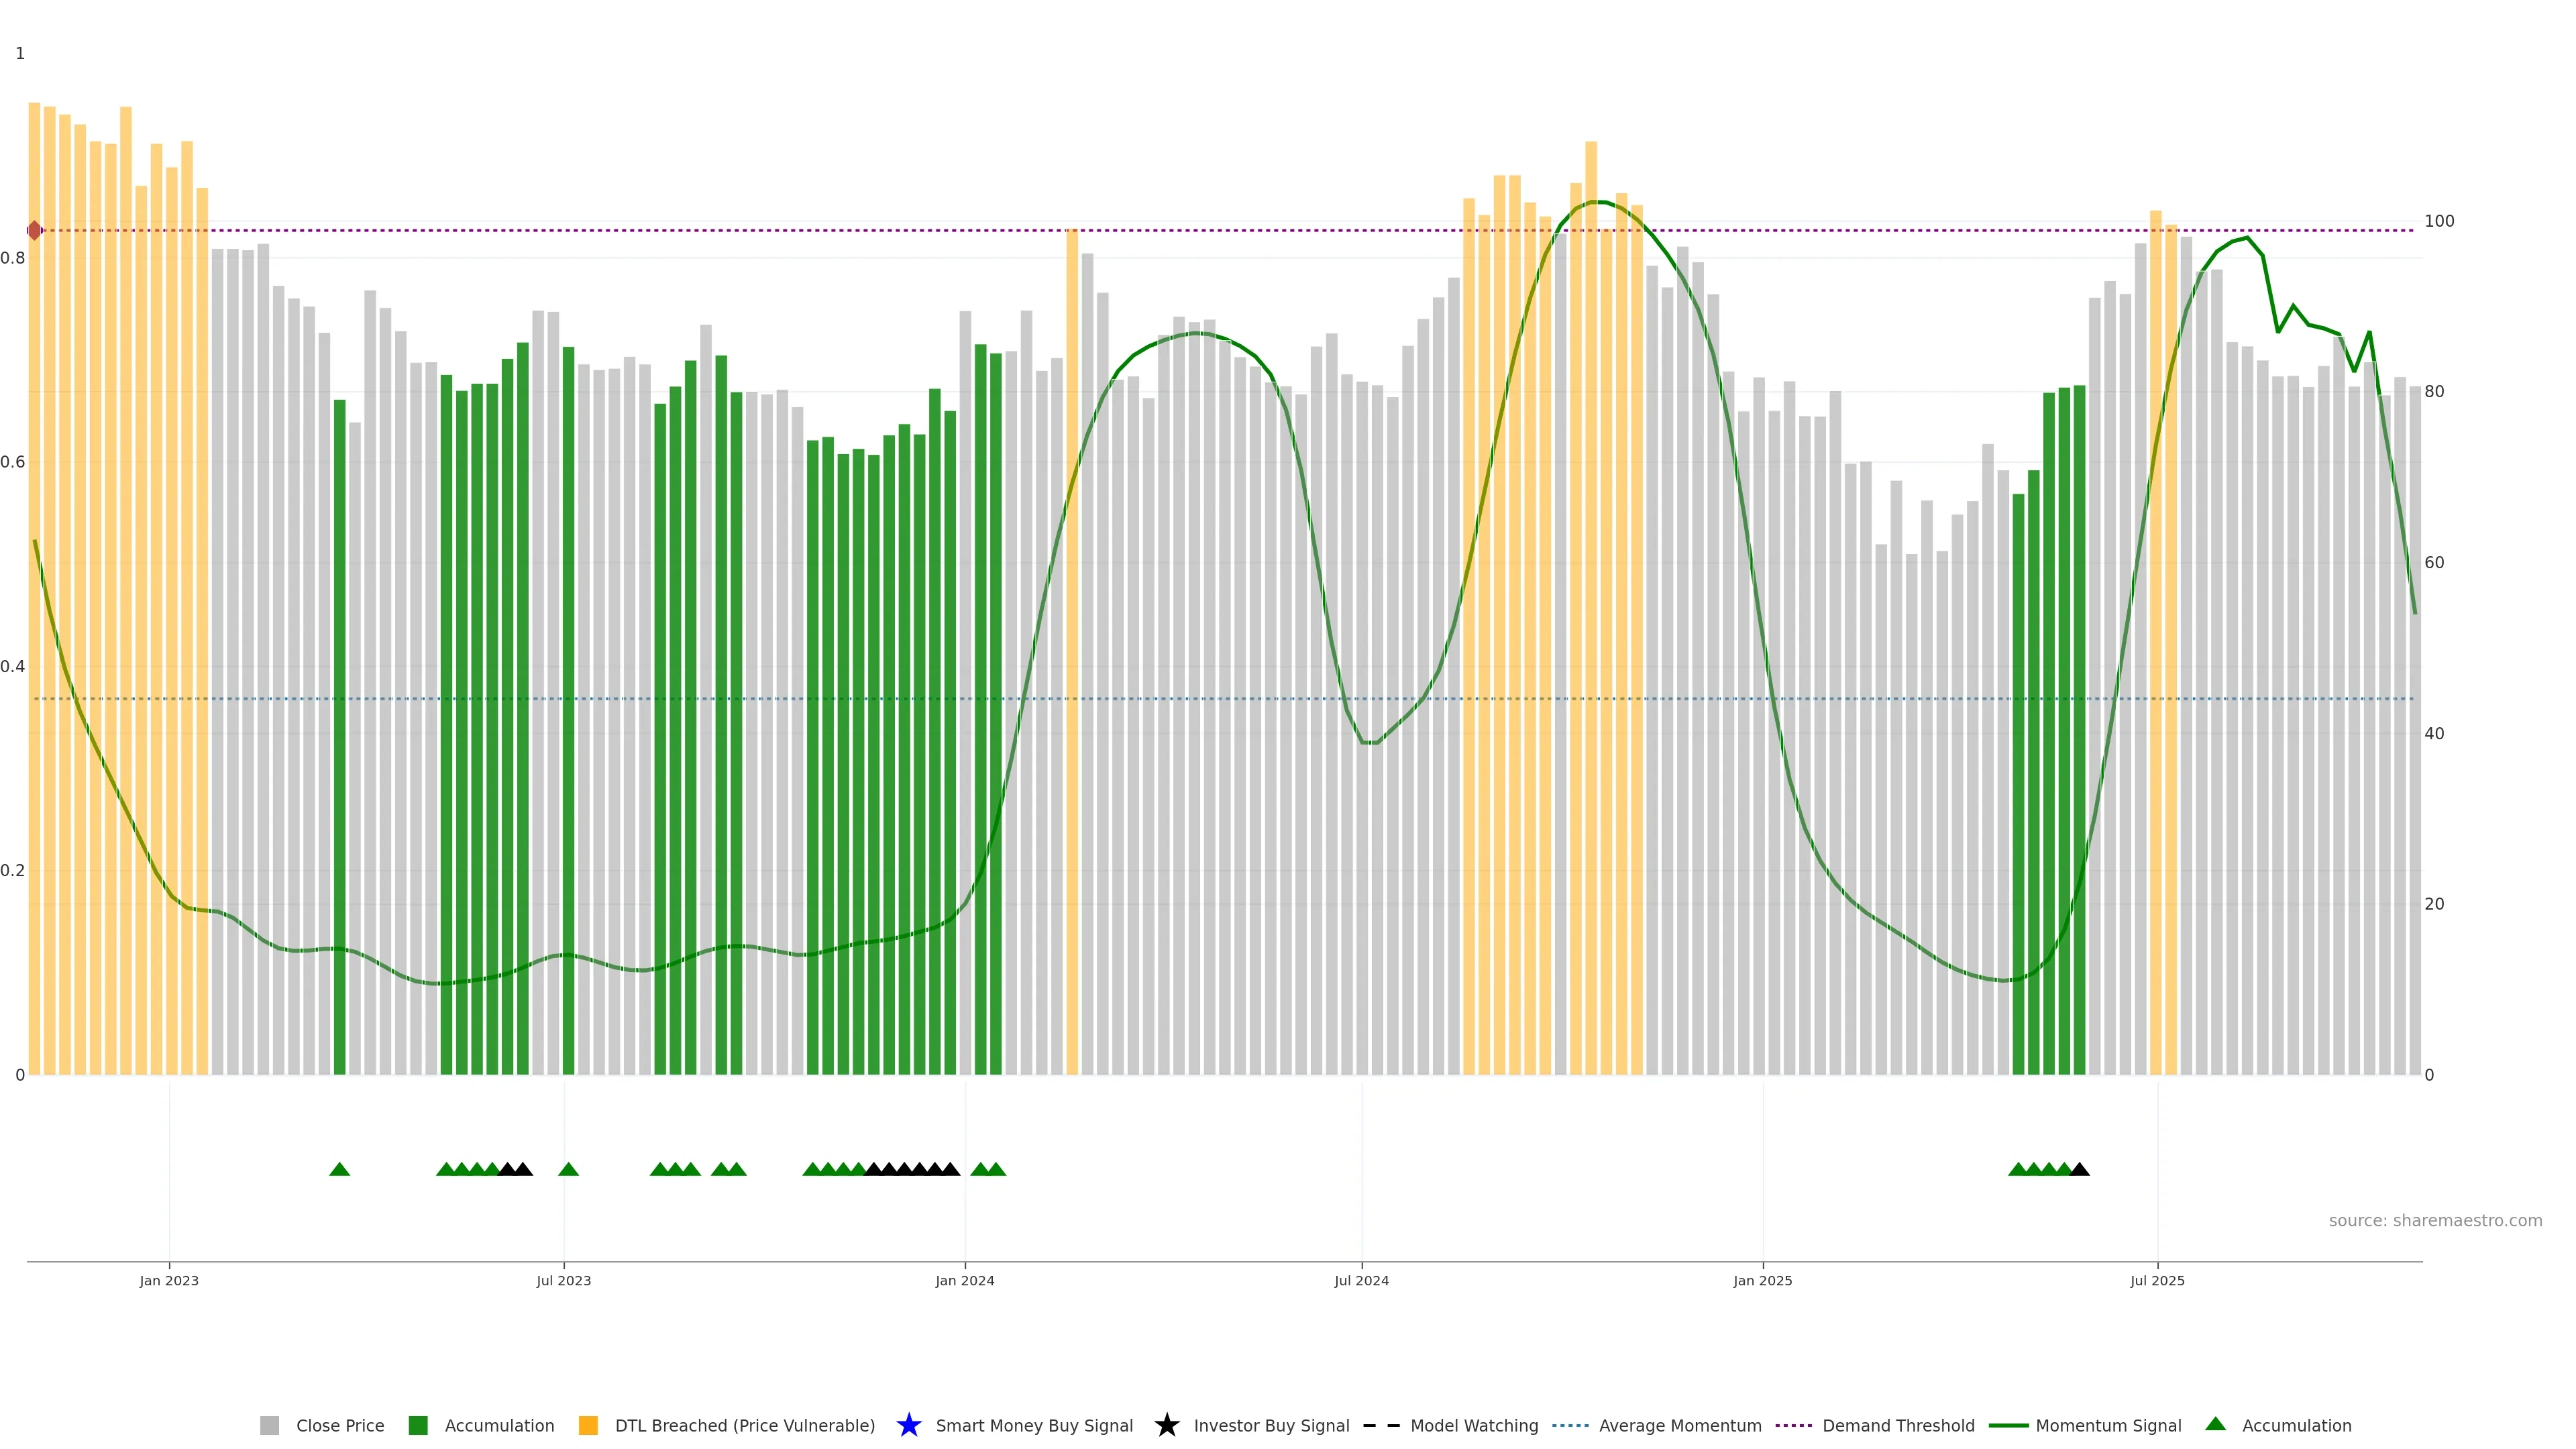Screen dimensions: 2576x1449
Task: Click the red diamond marker on Demand Threshold
Action: click(35, 231)
